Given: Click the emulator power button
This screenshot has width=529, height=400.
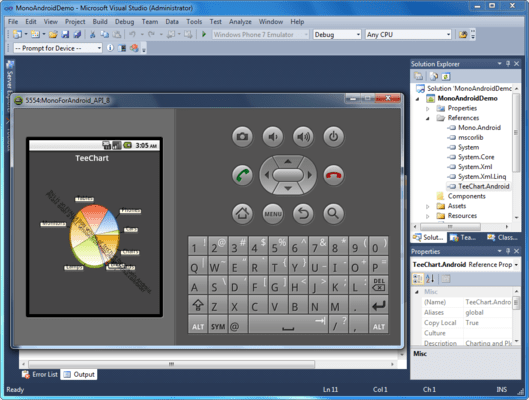Looking at the screenshot, I should (333, 137).
